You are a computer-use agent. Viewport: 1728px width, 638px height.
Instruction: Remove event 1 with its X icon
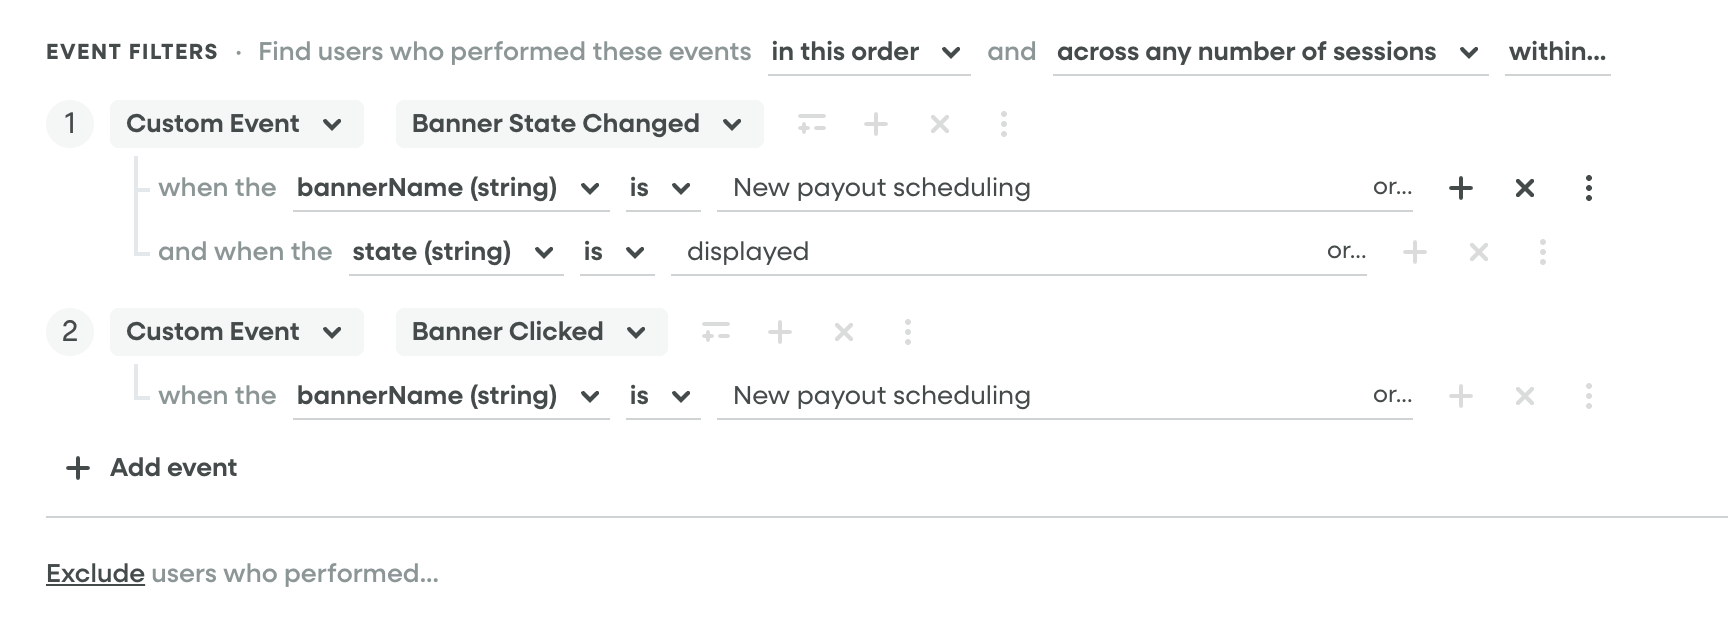[940, 124]
